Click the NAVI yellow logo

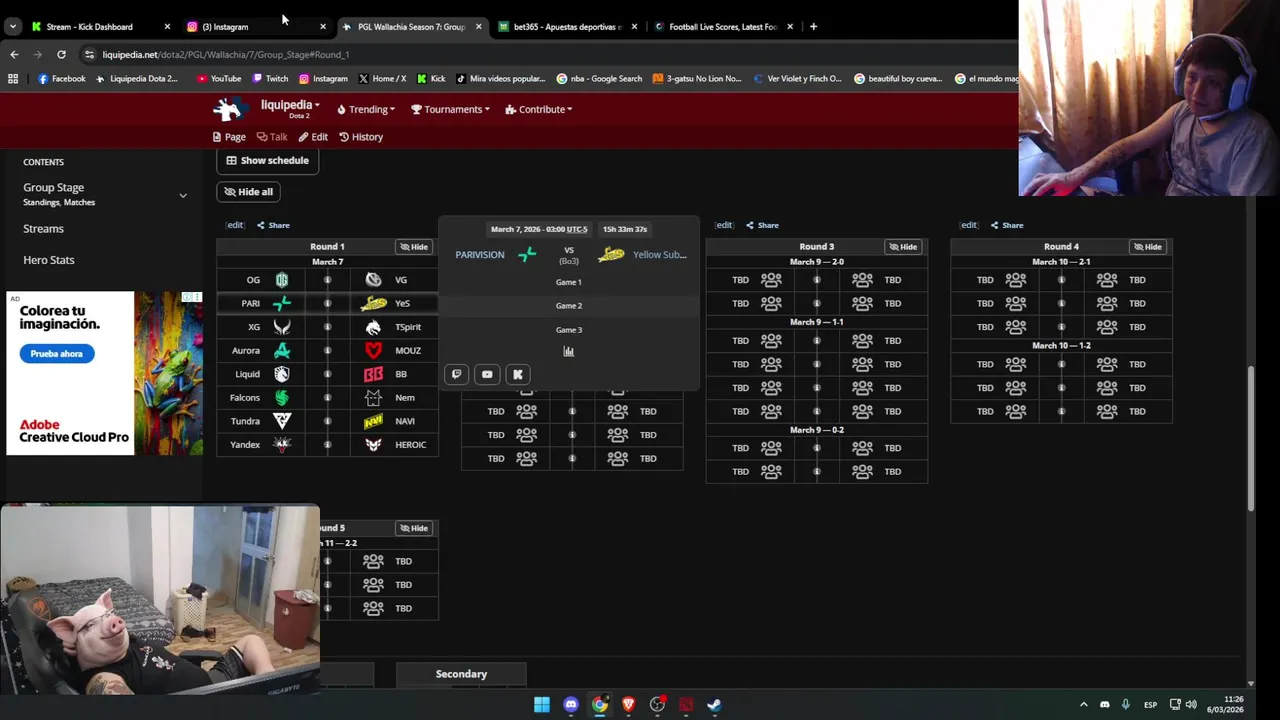point(373,421)
